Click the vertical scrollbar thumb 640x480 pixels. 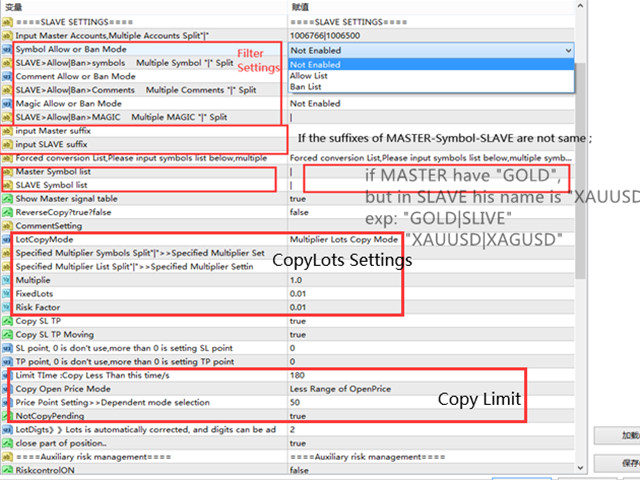(x=580, y=171)
